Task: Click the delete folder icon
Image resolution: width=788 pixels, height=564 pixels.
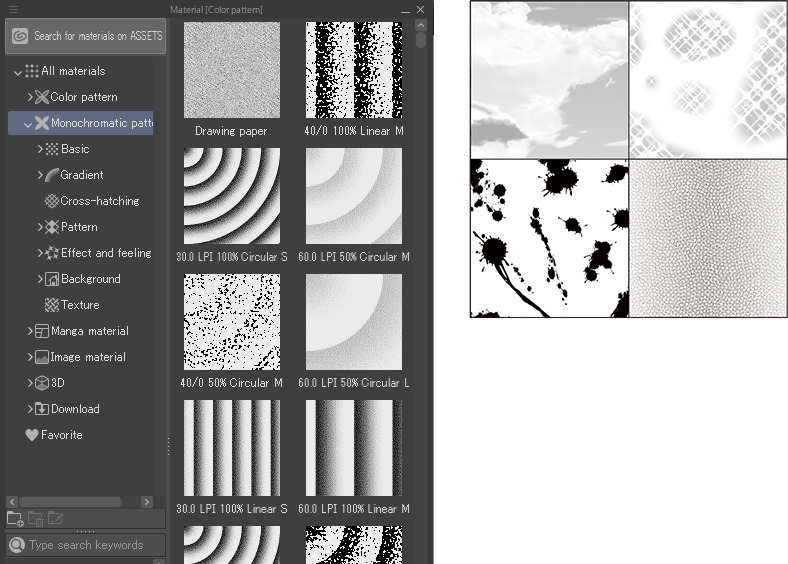Action: (35, 519)
